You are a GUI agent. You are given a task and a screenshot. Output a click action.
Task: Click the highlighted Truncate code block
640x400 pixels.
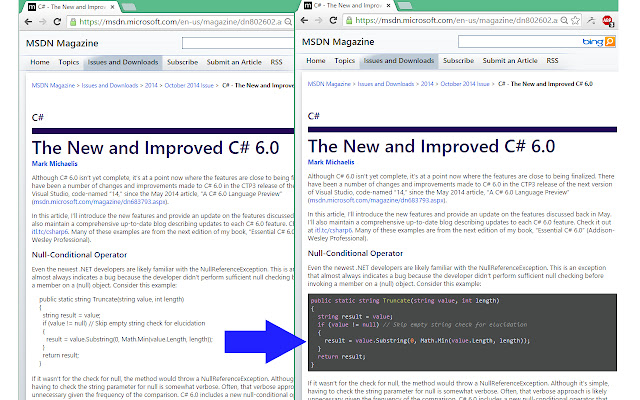462,332
